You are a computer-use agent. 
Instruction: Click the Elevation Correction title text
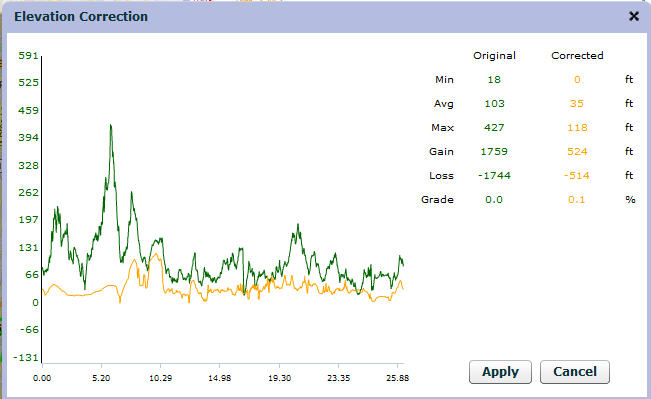coord(81,17)
